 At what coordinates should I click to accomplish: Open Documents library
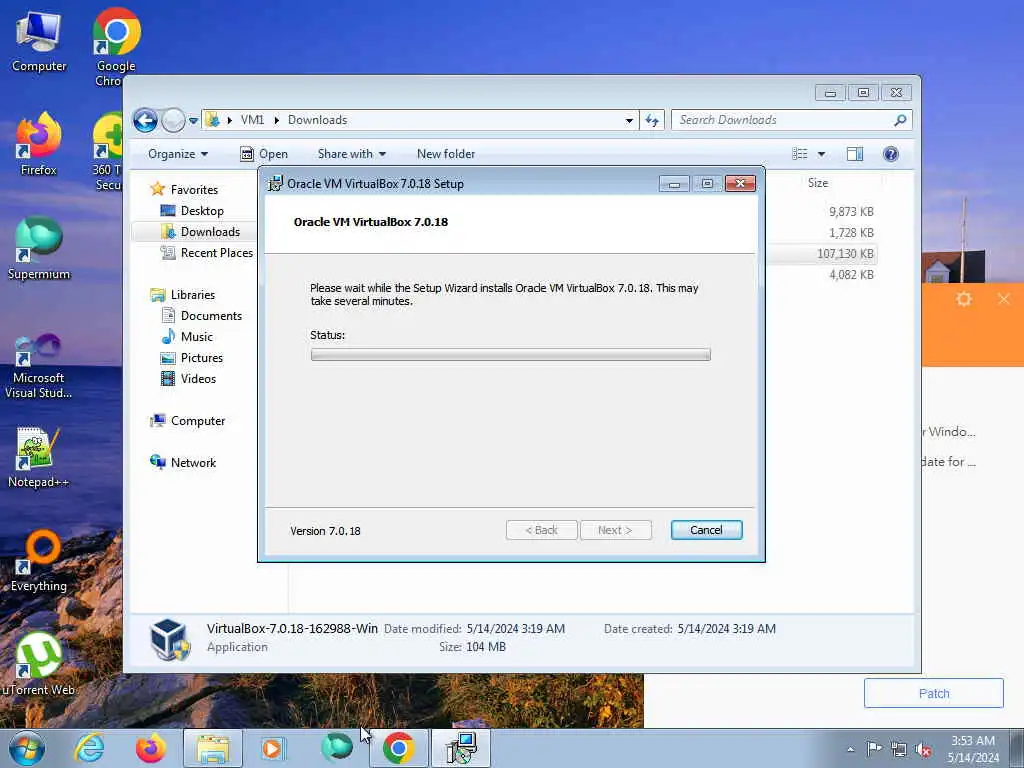click(211, 315)
